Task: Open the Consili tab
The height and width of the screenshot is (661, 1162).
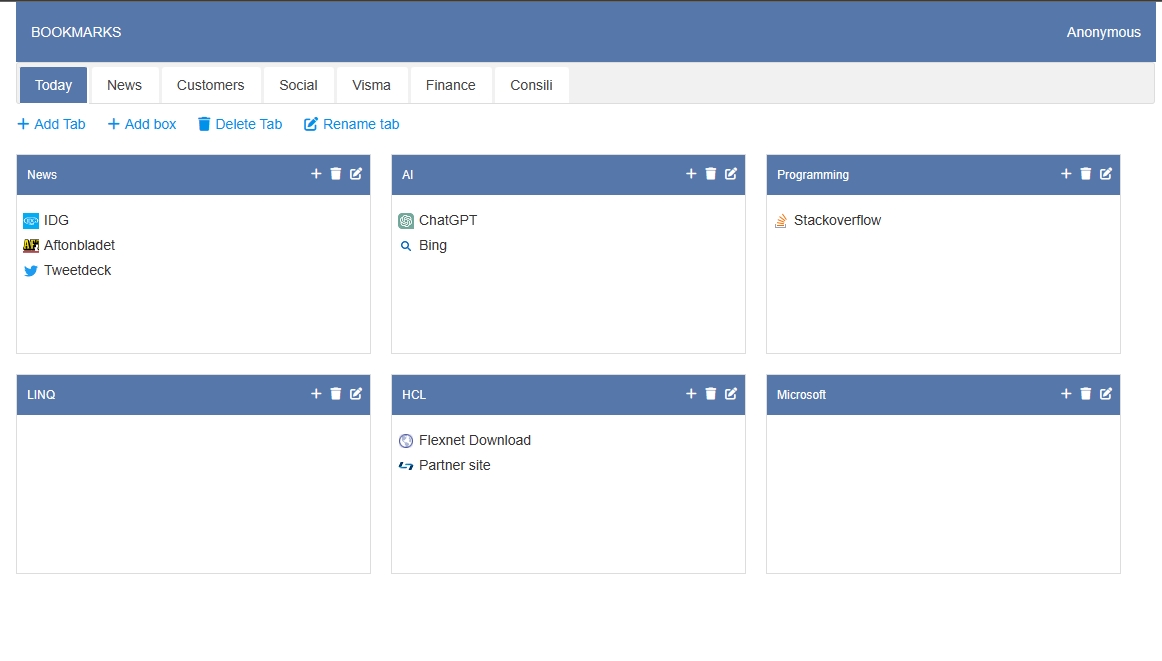Action: (531, 85)
